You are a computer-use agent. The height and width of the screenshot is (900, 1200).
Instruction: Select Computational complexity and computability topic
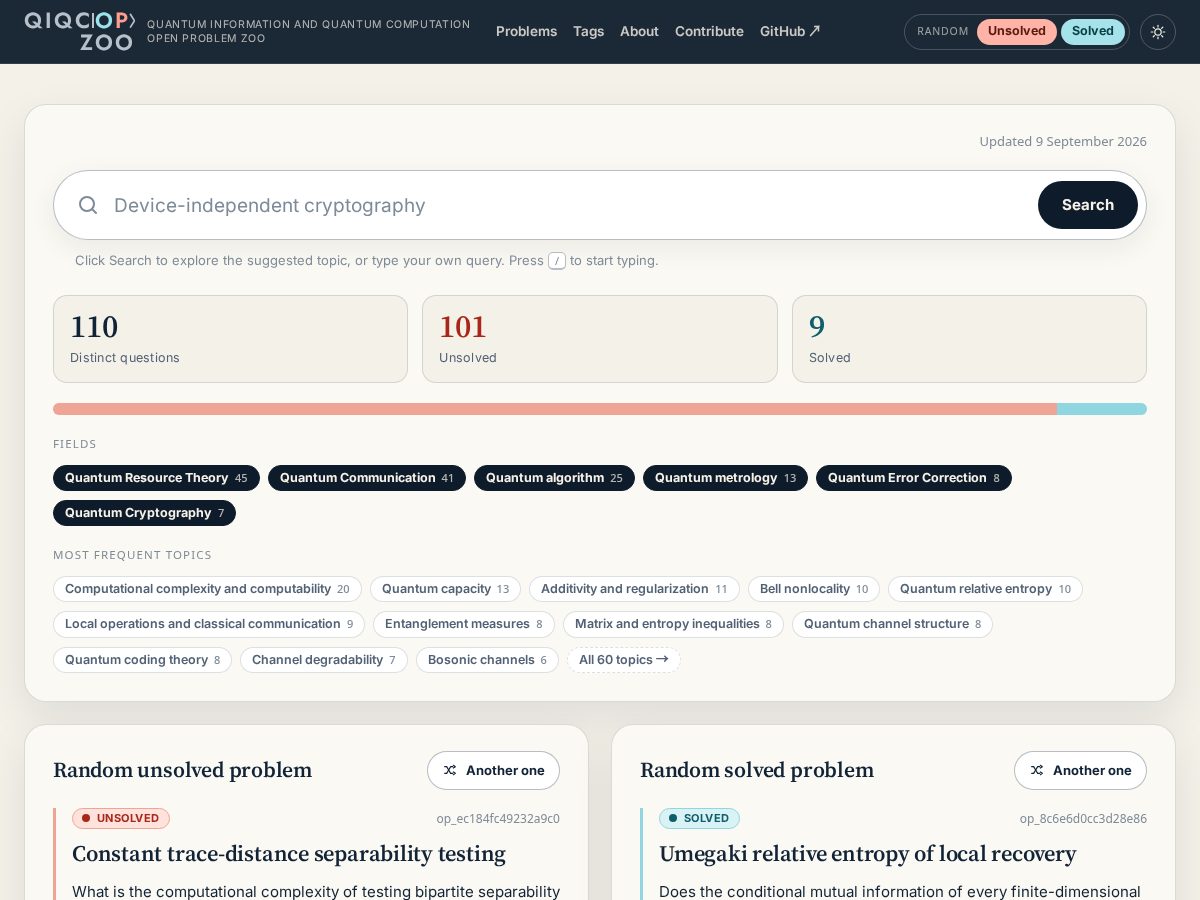pyautogui.click(x=207, y=589)
